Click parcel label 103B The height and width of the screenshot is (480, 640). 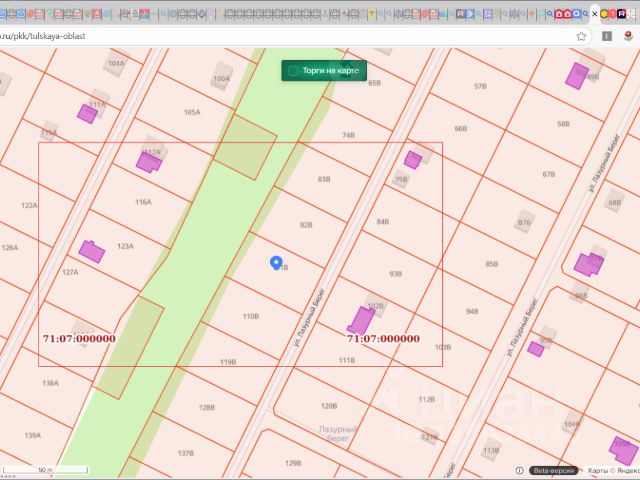[443, 347]
